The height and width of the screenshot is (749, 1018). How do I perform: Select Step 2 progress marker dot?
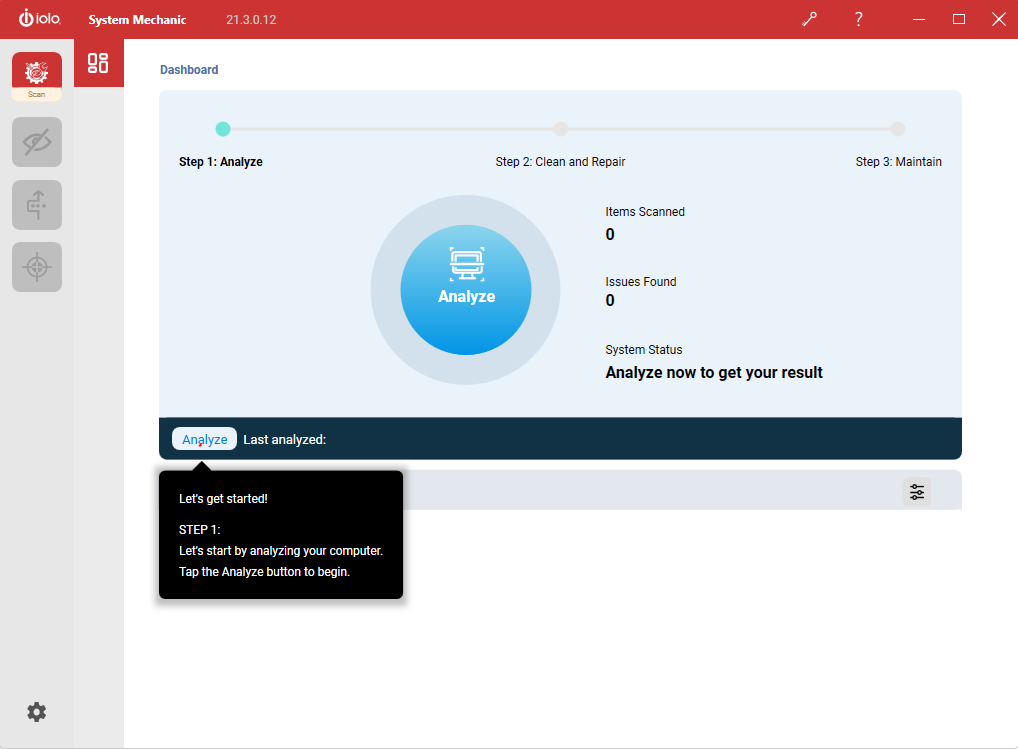[560, 129]
